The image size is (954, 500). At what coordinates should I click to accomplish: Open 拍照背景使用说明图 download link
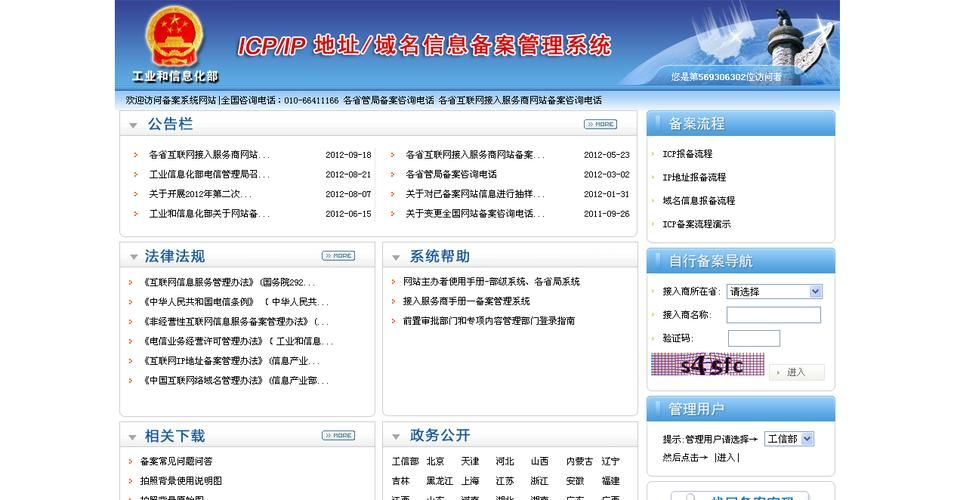tap(181, 481)
